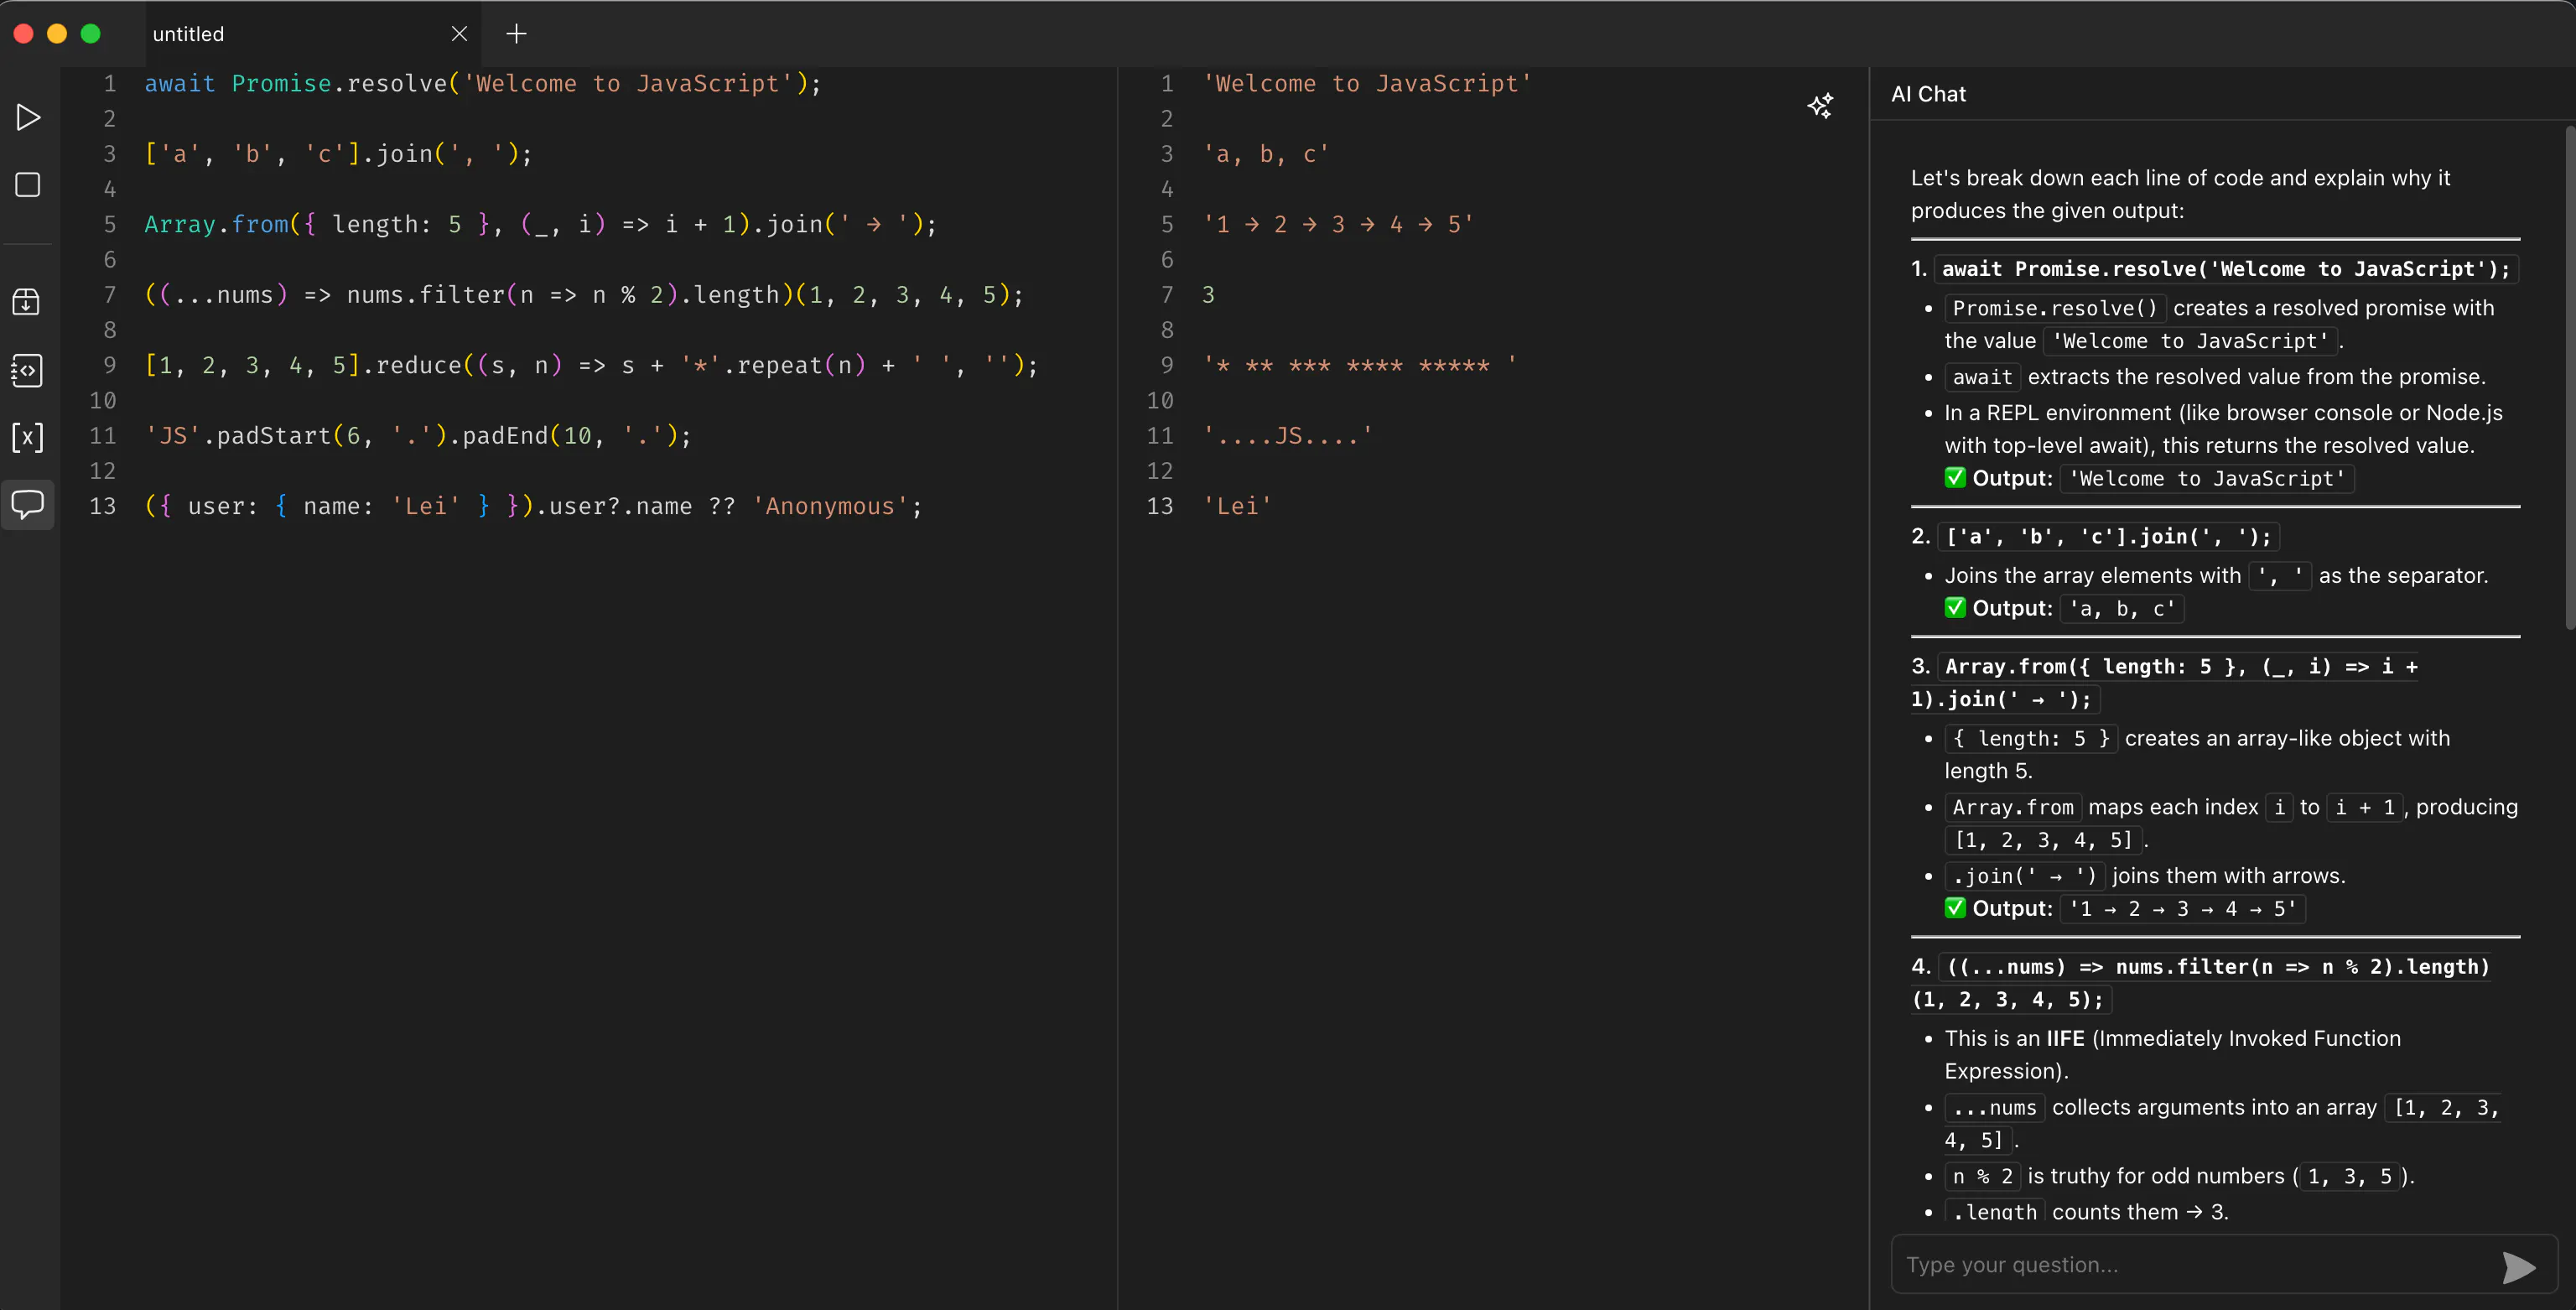Click output 'Welcome to JavaScript' result
Screen dimensions: 2576x1310
click(1367, 83)
